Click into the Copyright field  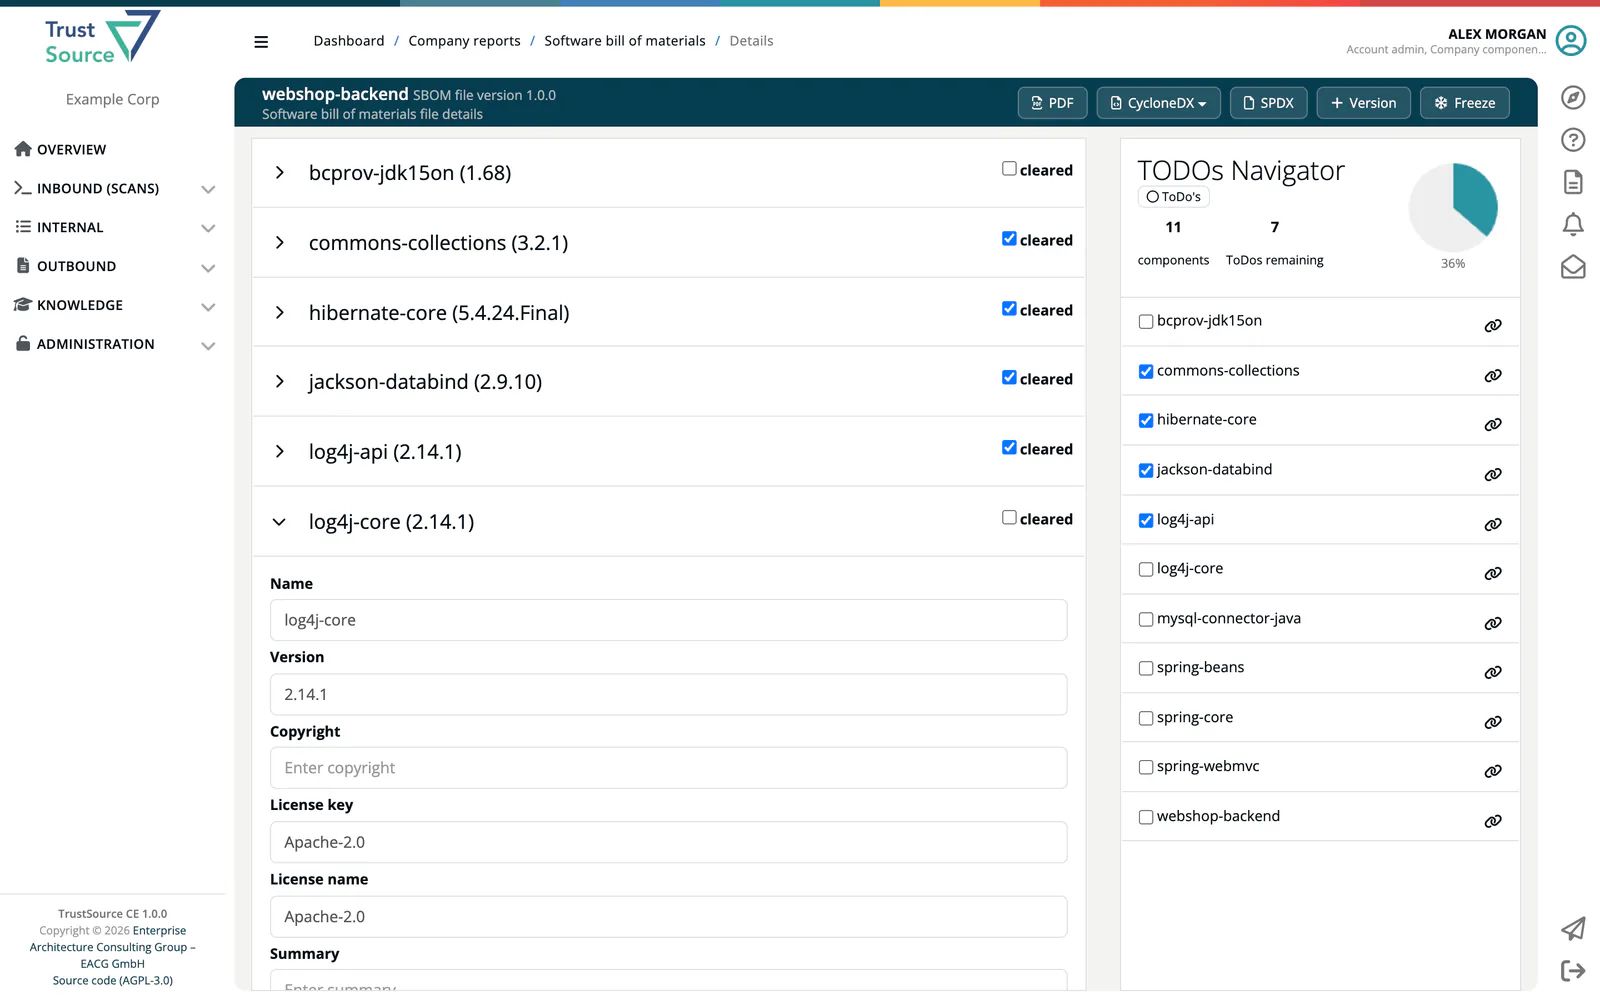668,768
